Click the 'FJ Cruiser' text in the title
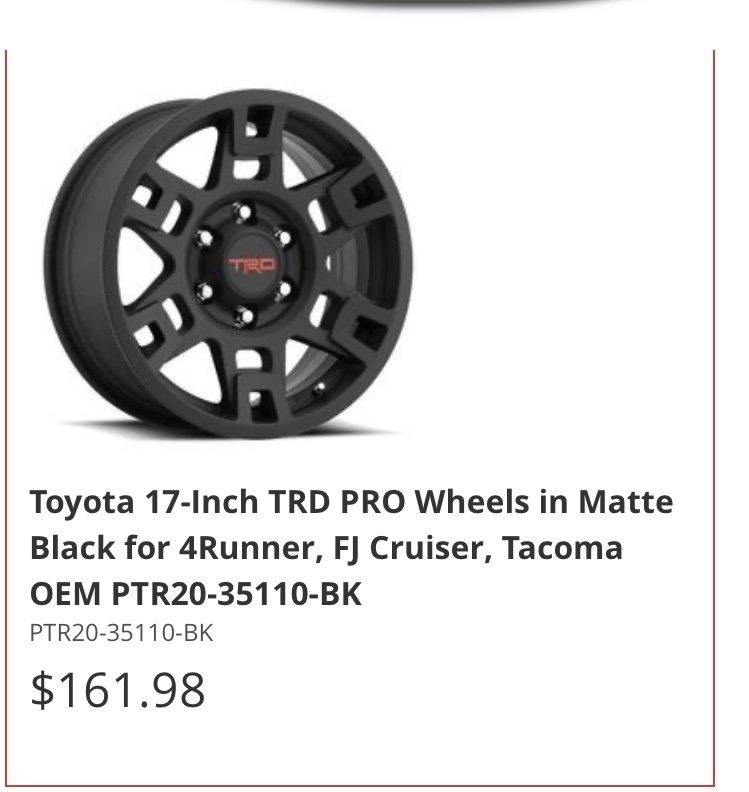 point(412,548)
